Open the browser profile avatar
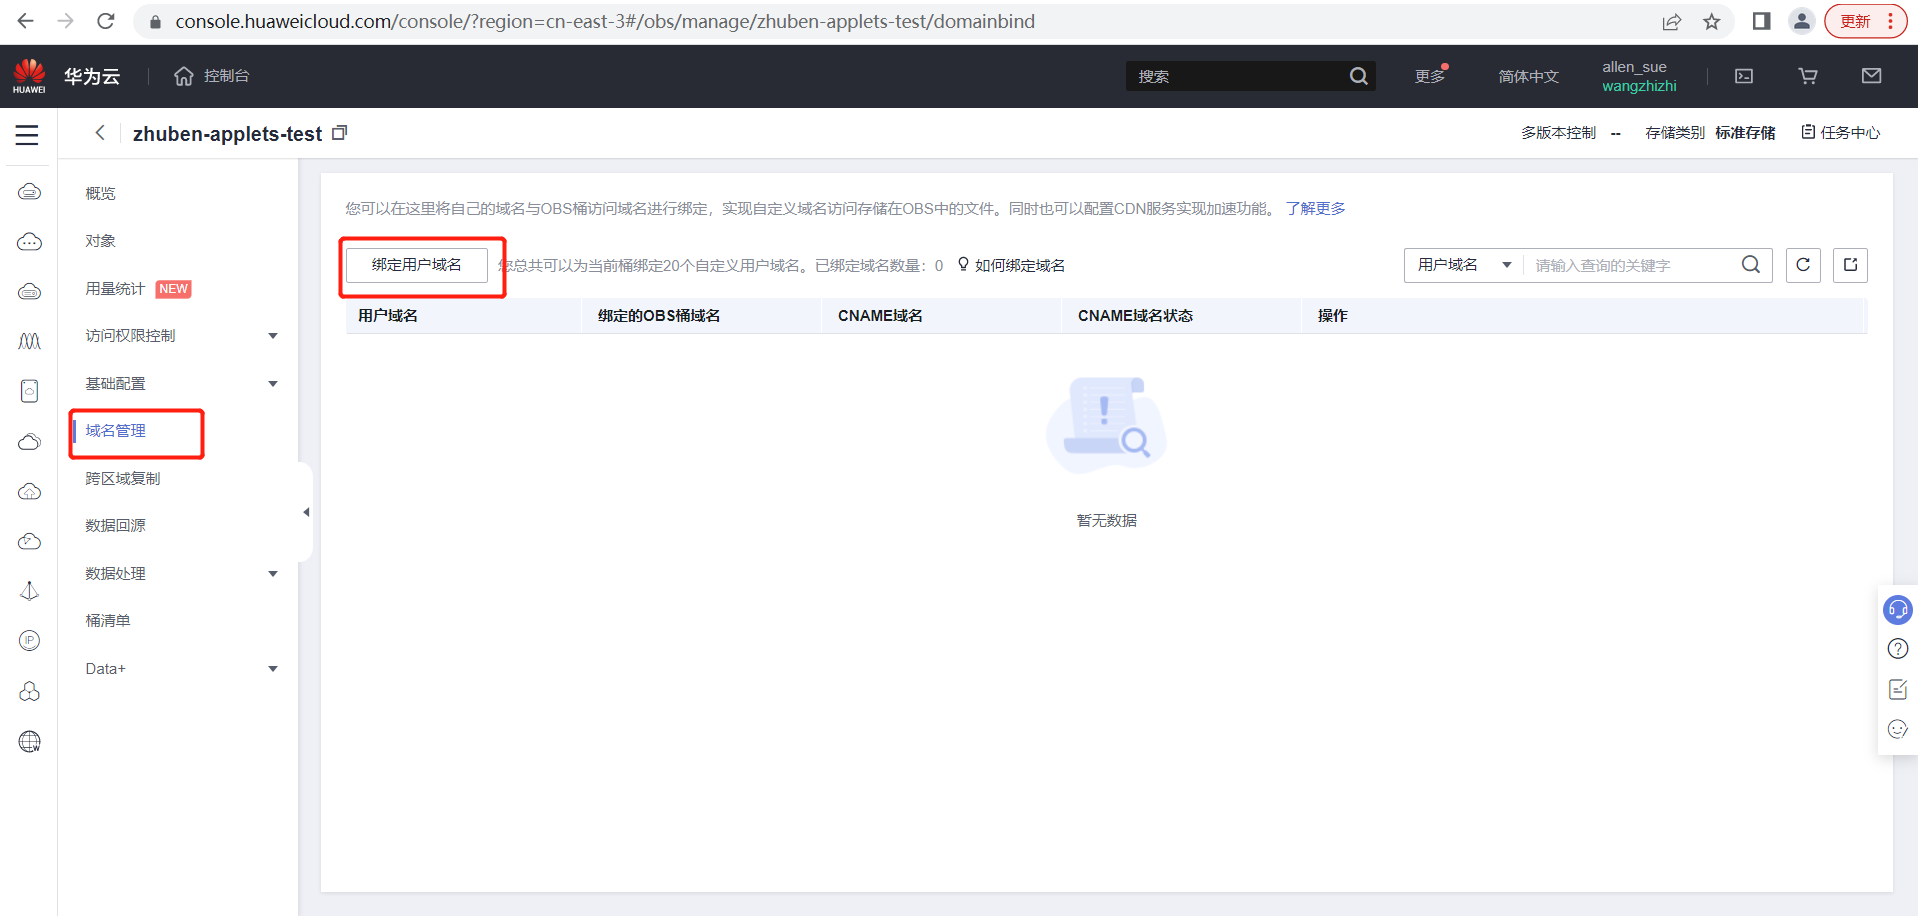This screenshot has height=916, width=1918. tap(1802, 21)
